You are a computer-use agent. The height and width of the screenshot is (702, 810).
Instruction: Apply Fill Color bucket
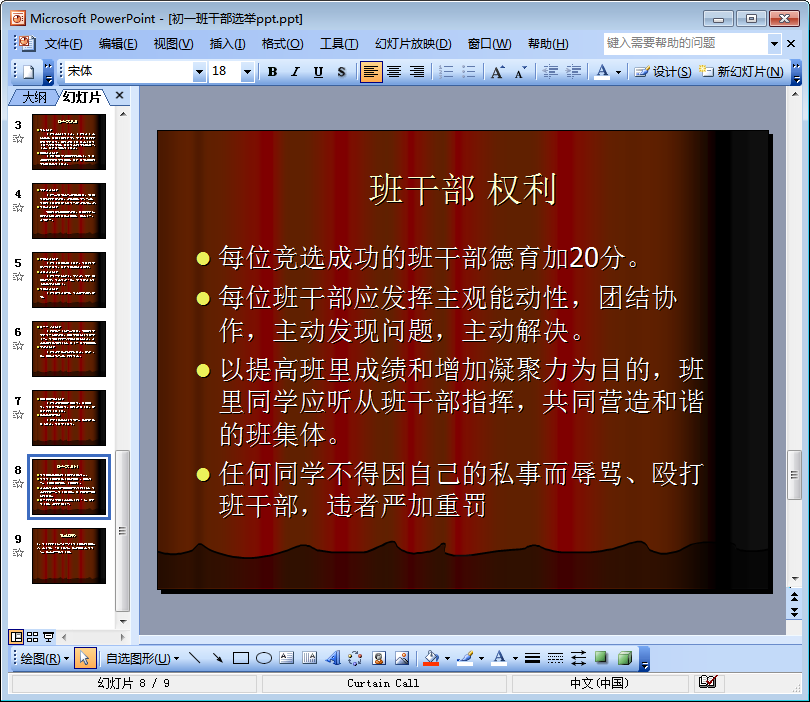click(431, 658)
